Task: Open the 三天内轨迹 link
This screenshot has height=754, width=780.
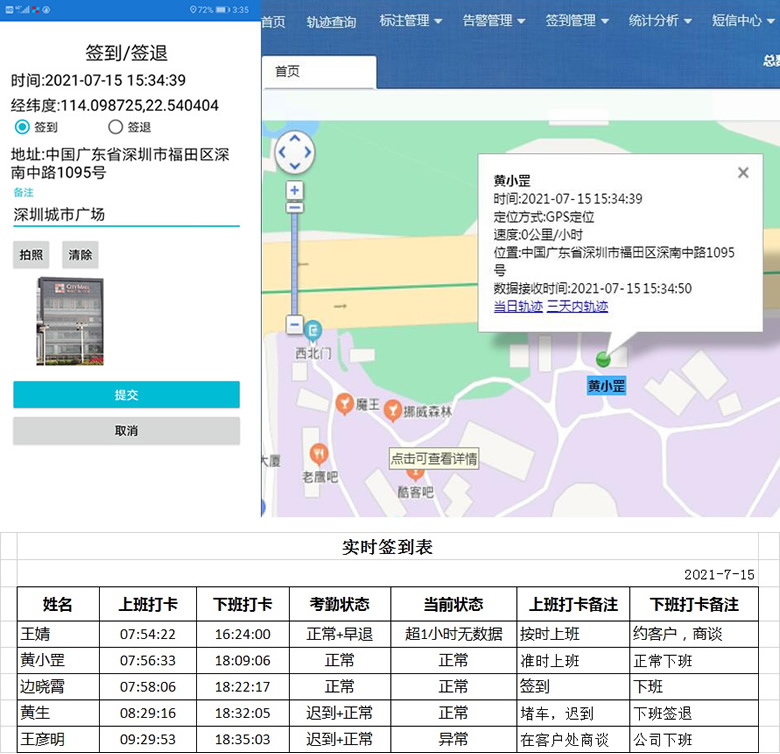Action: tap(577, 306)
